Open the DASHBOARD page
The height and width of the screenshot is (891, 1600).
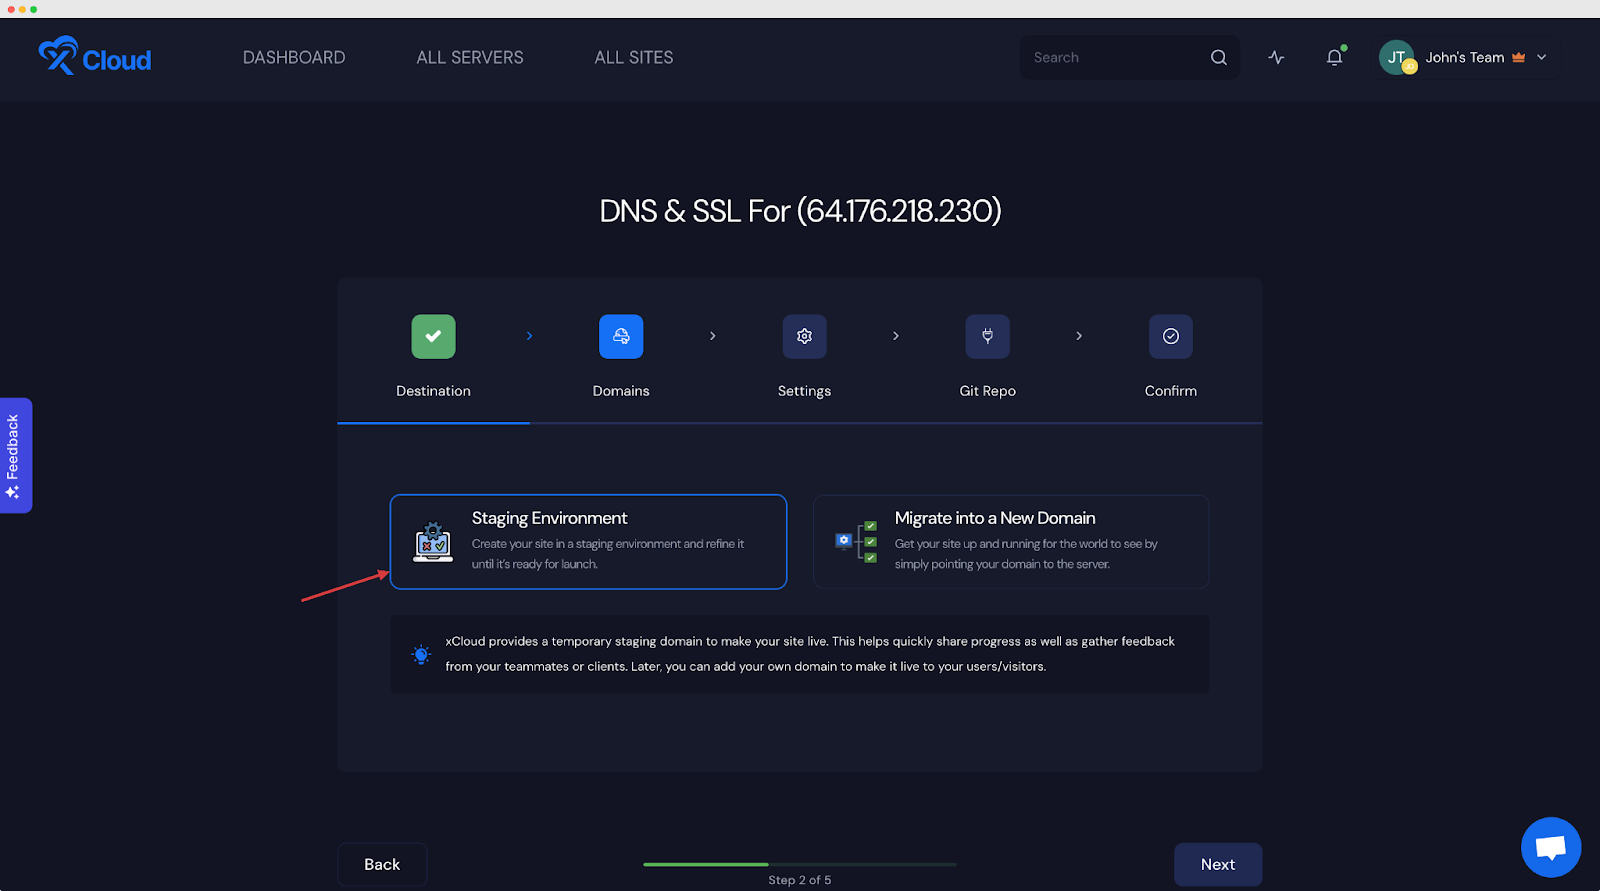click(x=294, y=58)
